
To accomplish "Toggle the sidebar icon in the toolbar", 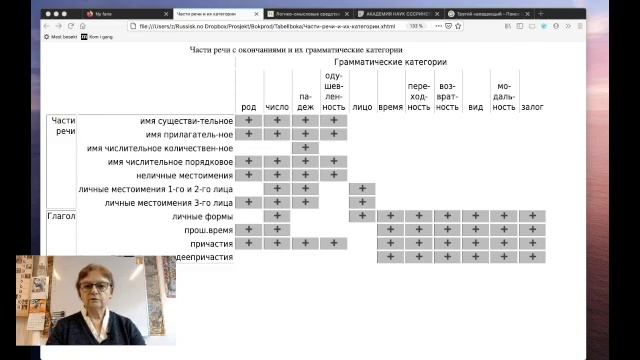I will 520,26.
